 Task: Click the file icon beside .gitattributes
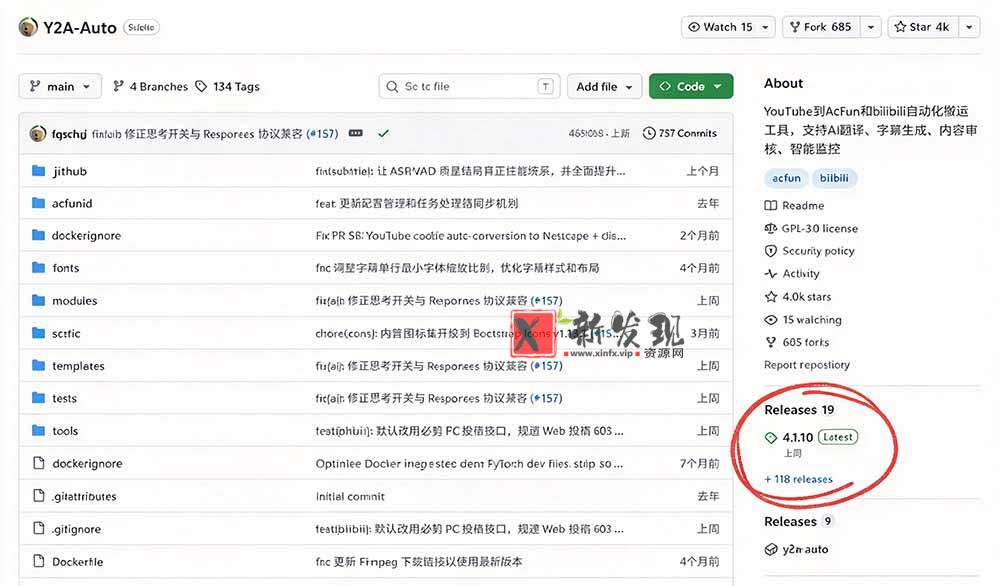[39, 495]
